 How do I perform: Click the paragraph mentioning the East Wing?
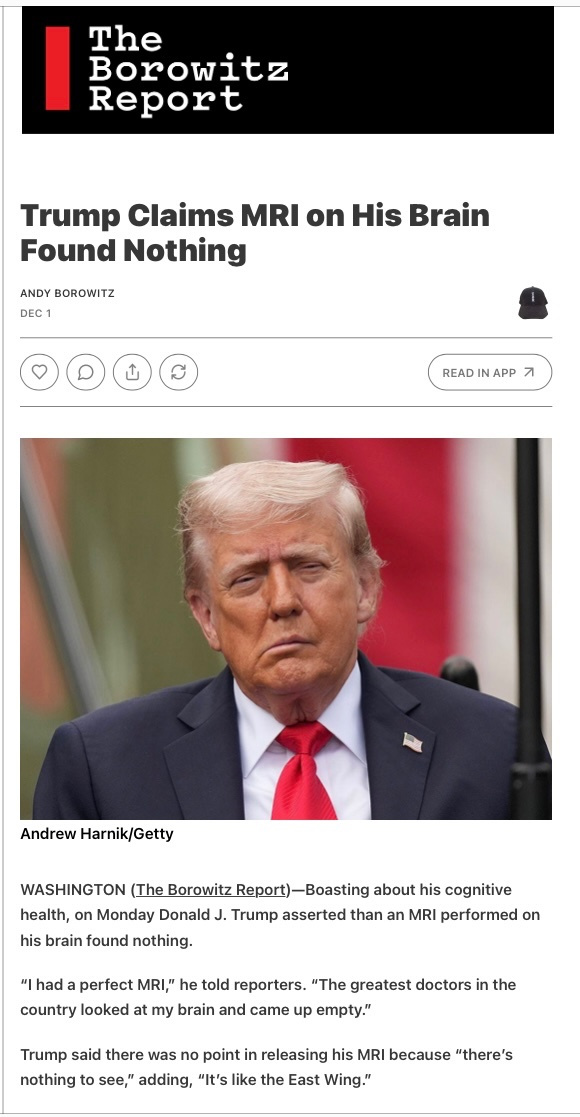click(x=266, y=1066)
